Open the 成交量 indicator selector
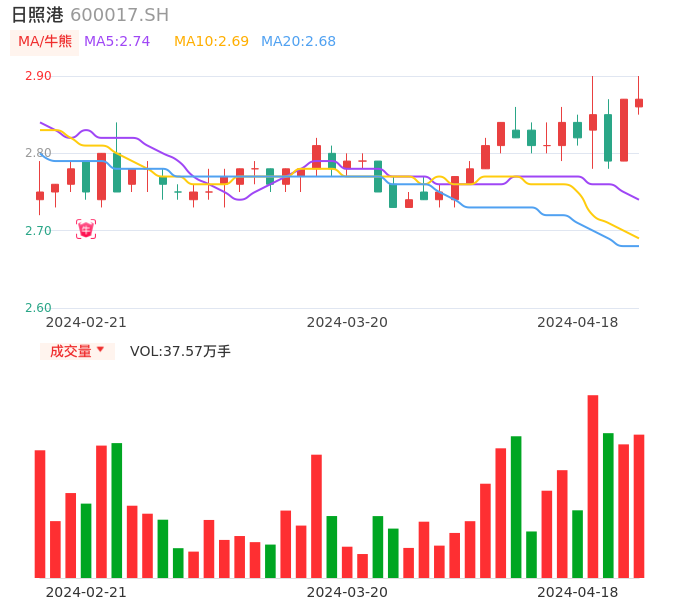This screenshot has height=606, width=686. coord(71,351)
